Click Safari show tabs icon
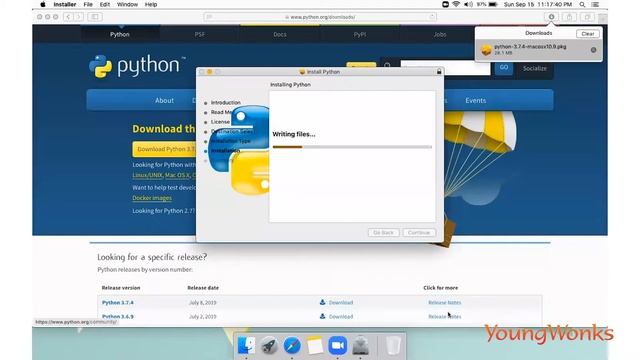 (587, 17)
